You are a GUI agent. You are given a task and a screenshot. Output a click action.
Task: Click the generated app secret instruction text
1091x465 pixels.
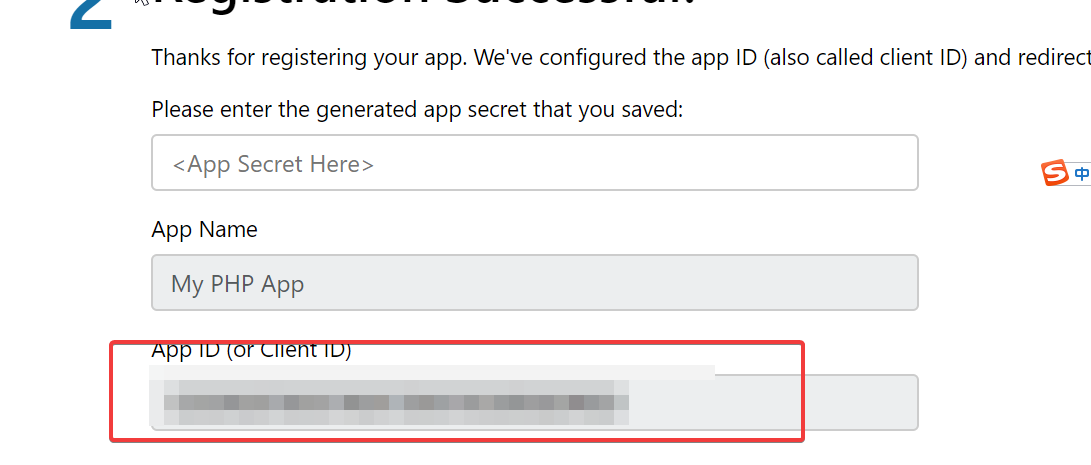pos(417,109)
